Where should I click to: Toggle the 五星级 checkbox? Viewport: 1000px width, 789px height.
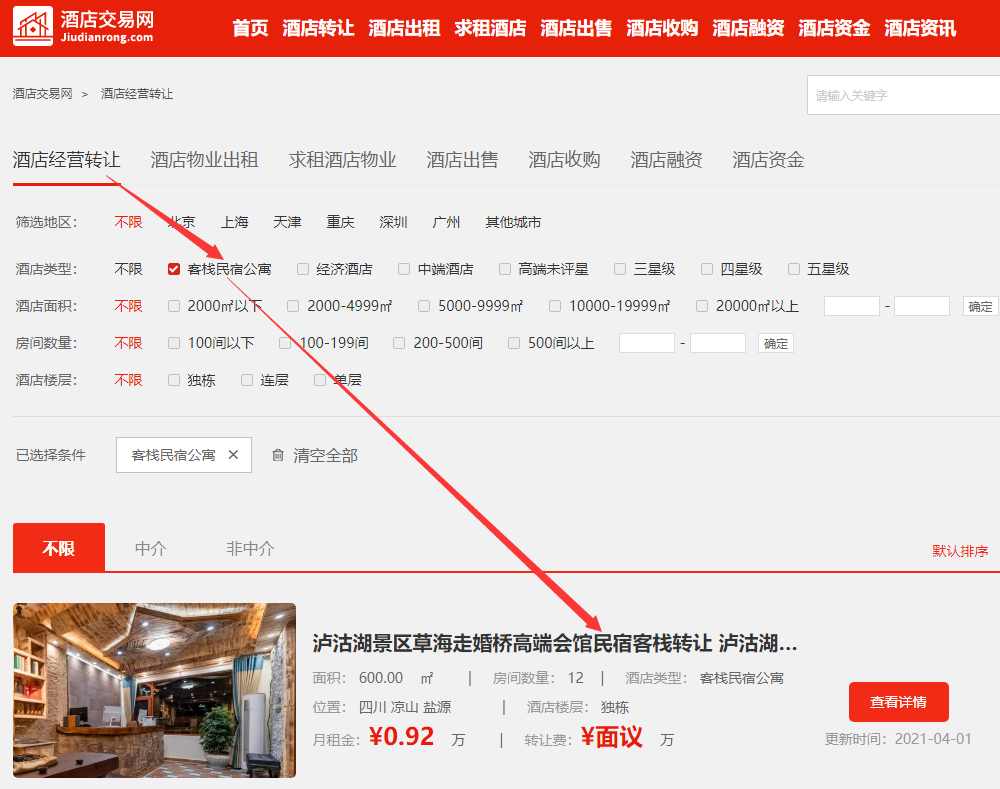793,269
